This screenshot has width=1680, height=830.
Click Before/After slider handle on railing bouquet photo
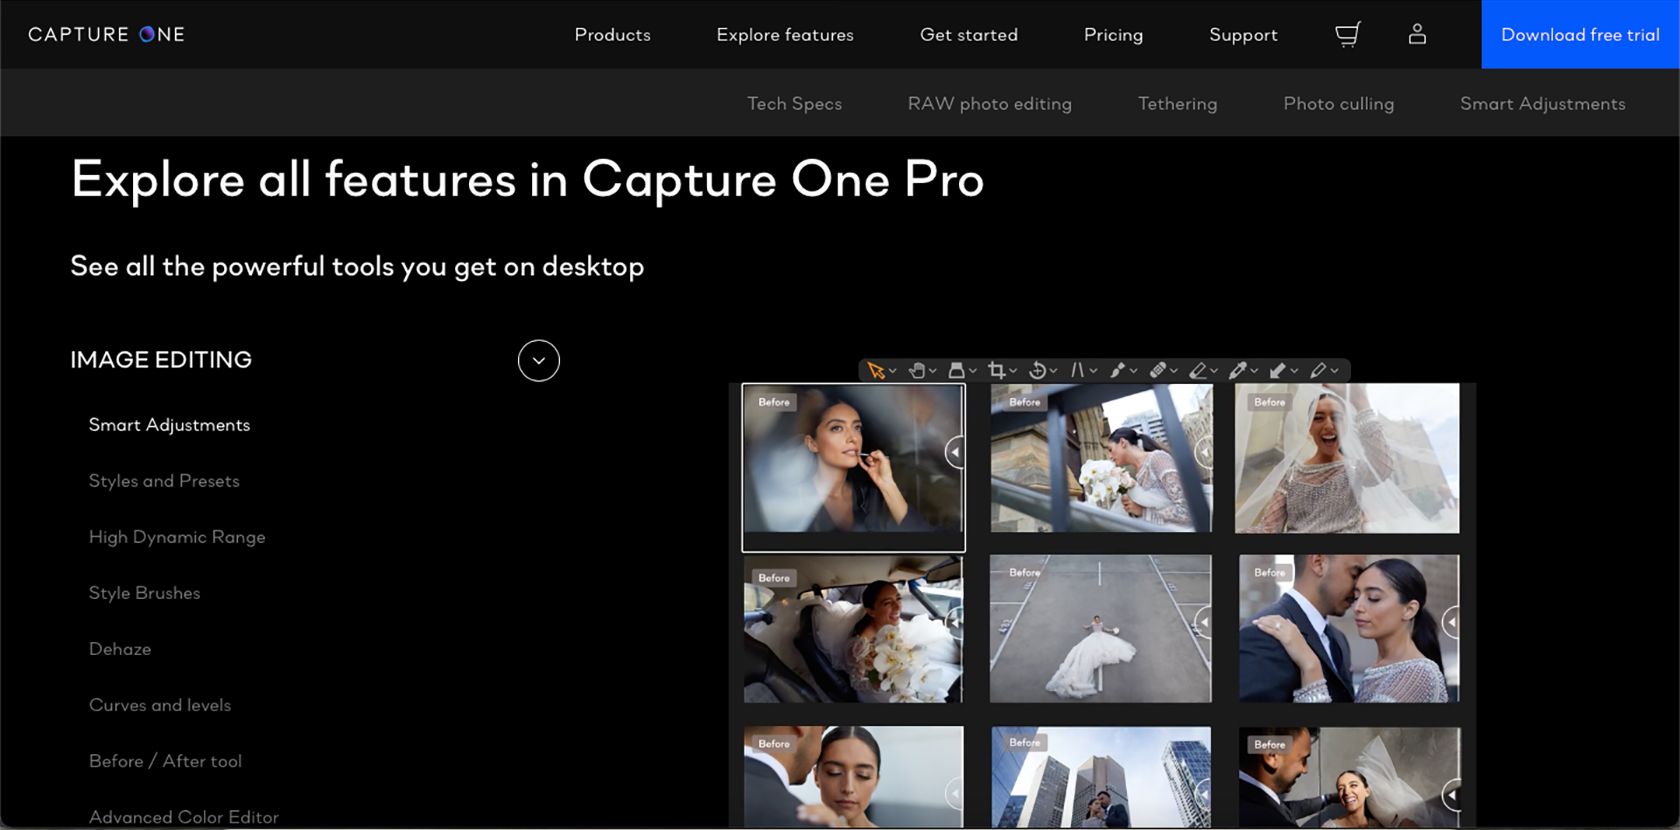pos(1203,452)
